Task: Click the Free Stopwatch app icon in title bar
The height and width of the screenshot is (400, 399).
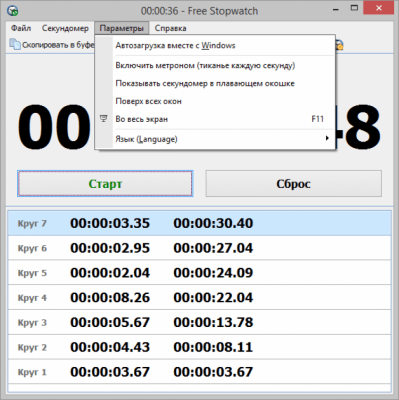Action: point(12,11)
